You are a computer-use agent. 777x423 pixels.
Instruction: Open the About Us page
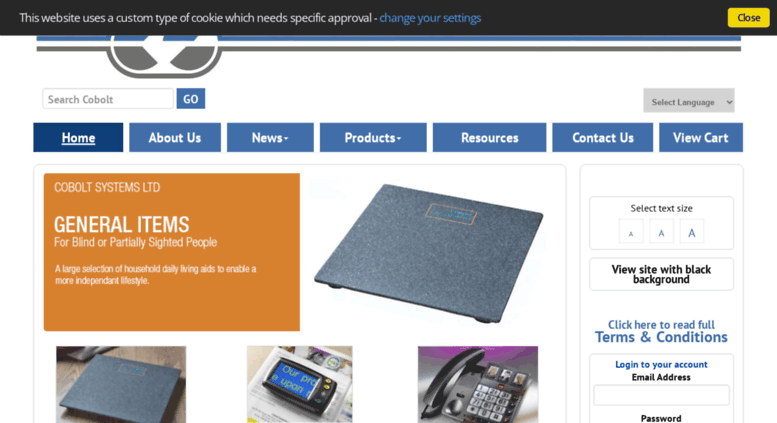click(175, 137)
